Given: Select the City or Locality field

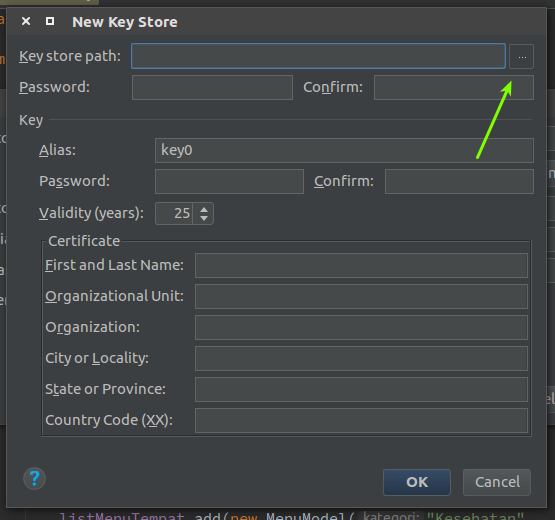Looking at the screenshot, I should pos(361,359).
